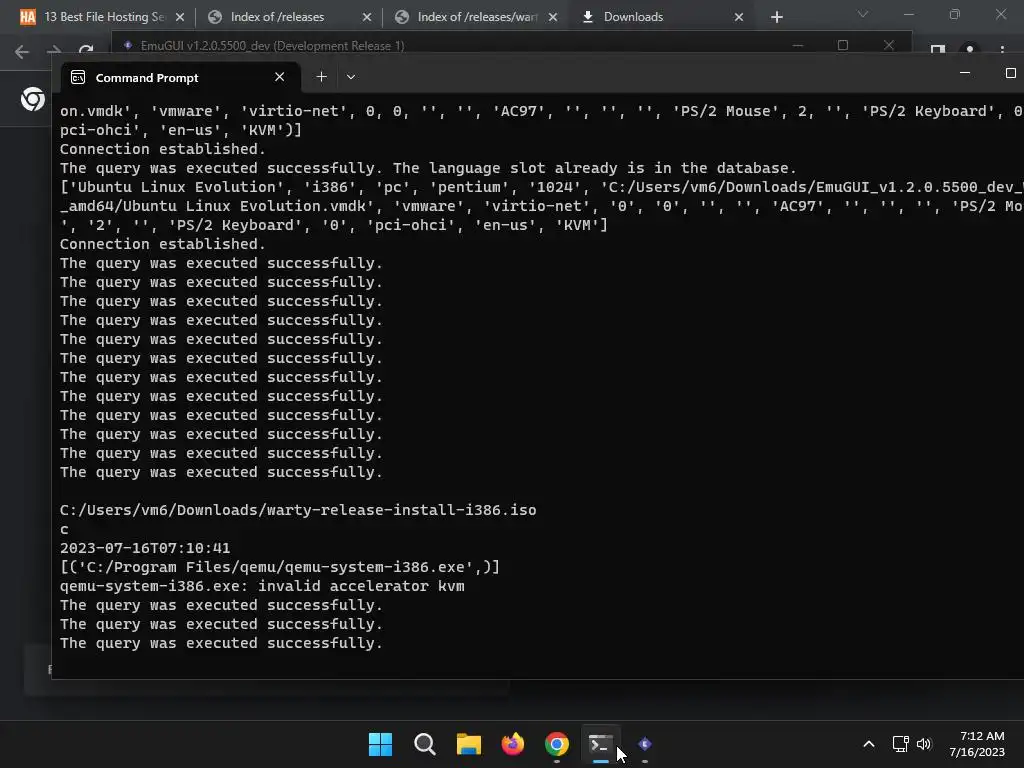Click the 'Ubuntu Linux Evolution' list line
This screenshot has height=768, width=1024.
point(542,187)
